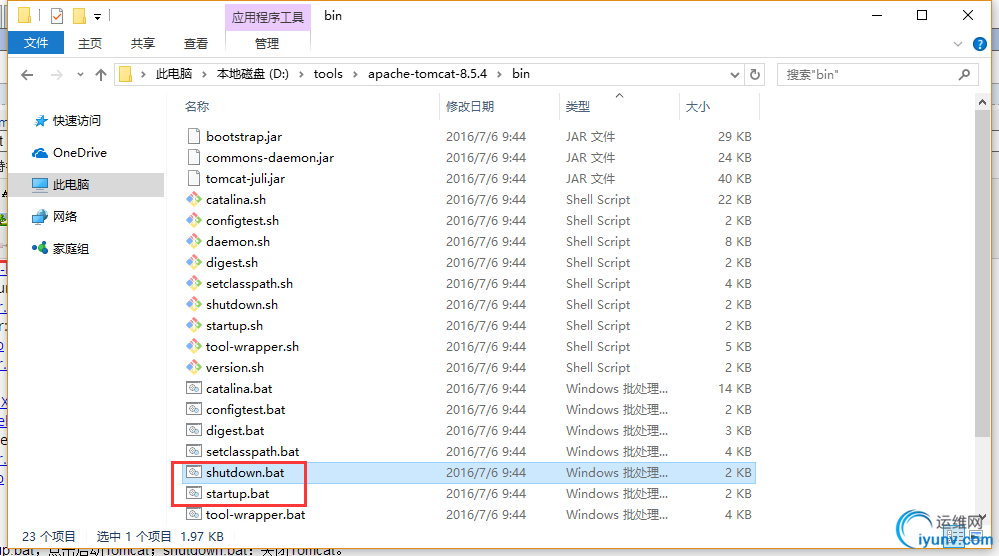Expand breadcrumb chevron after tools
999x556 pixels.
click(355, 74)
